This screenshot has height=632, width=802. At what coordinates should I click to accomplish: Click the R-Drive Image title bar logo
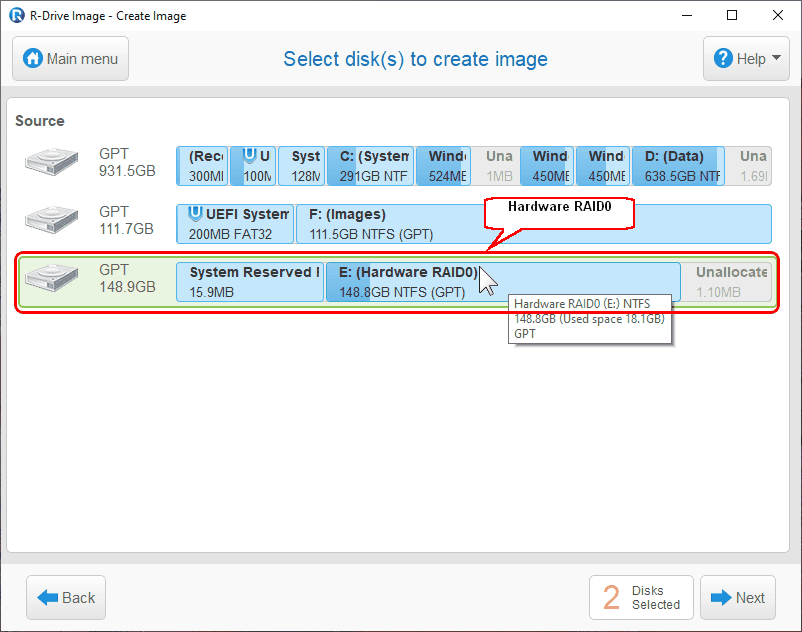(17, 15)
